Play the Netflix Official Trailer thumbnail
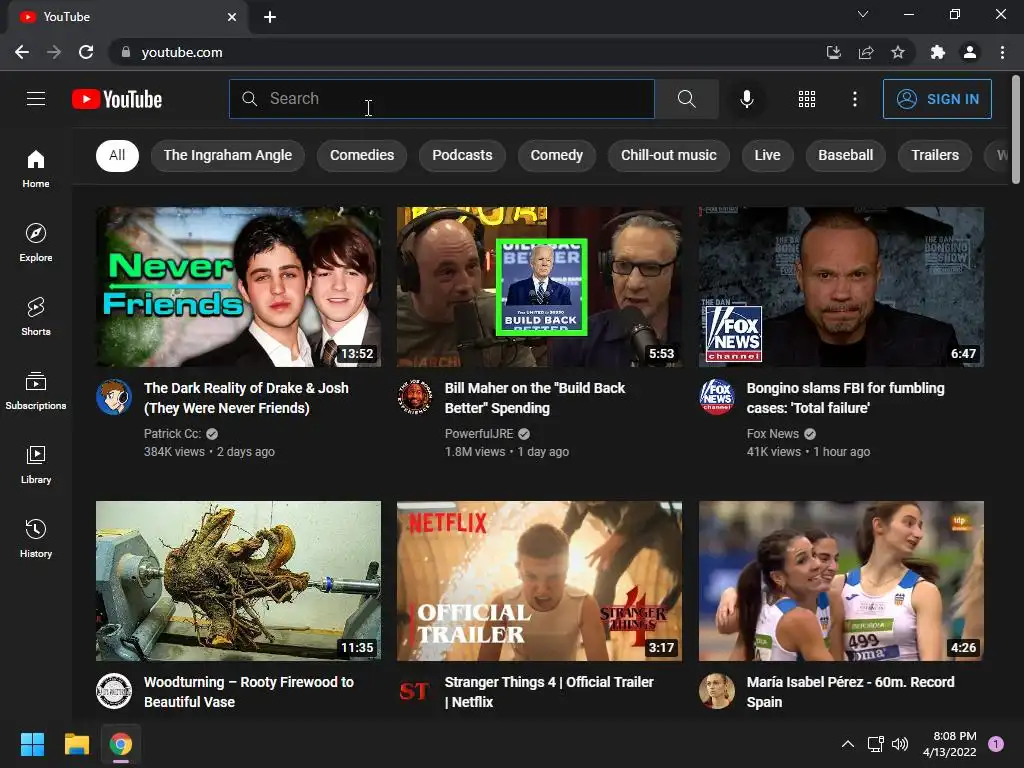The height and width of the screenshot is (768, 1024). (539, 581)
